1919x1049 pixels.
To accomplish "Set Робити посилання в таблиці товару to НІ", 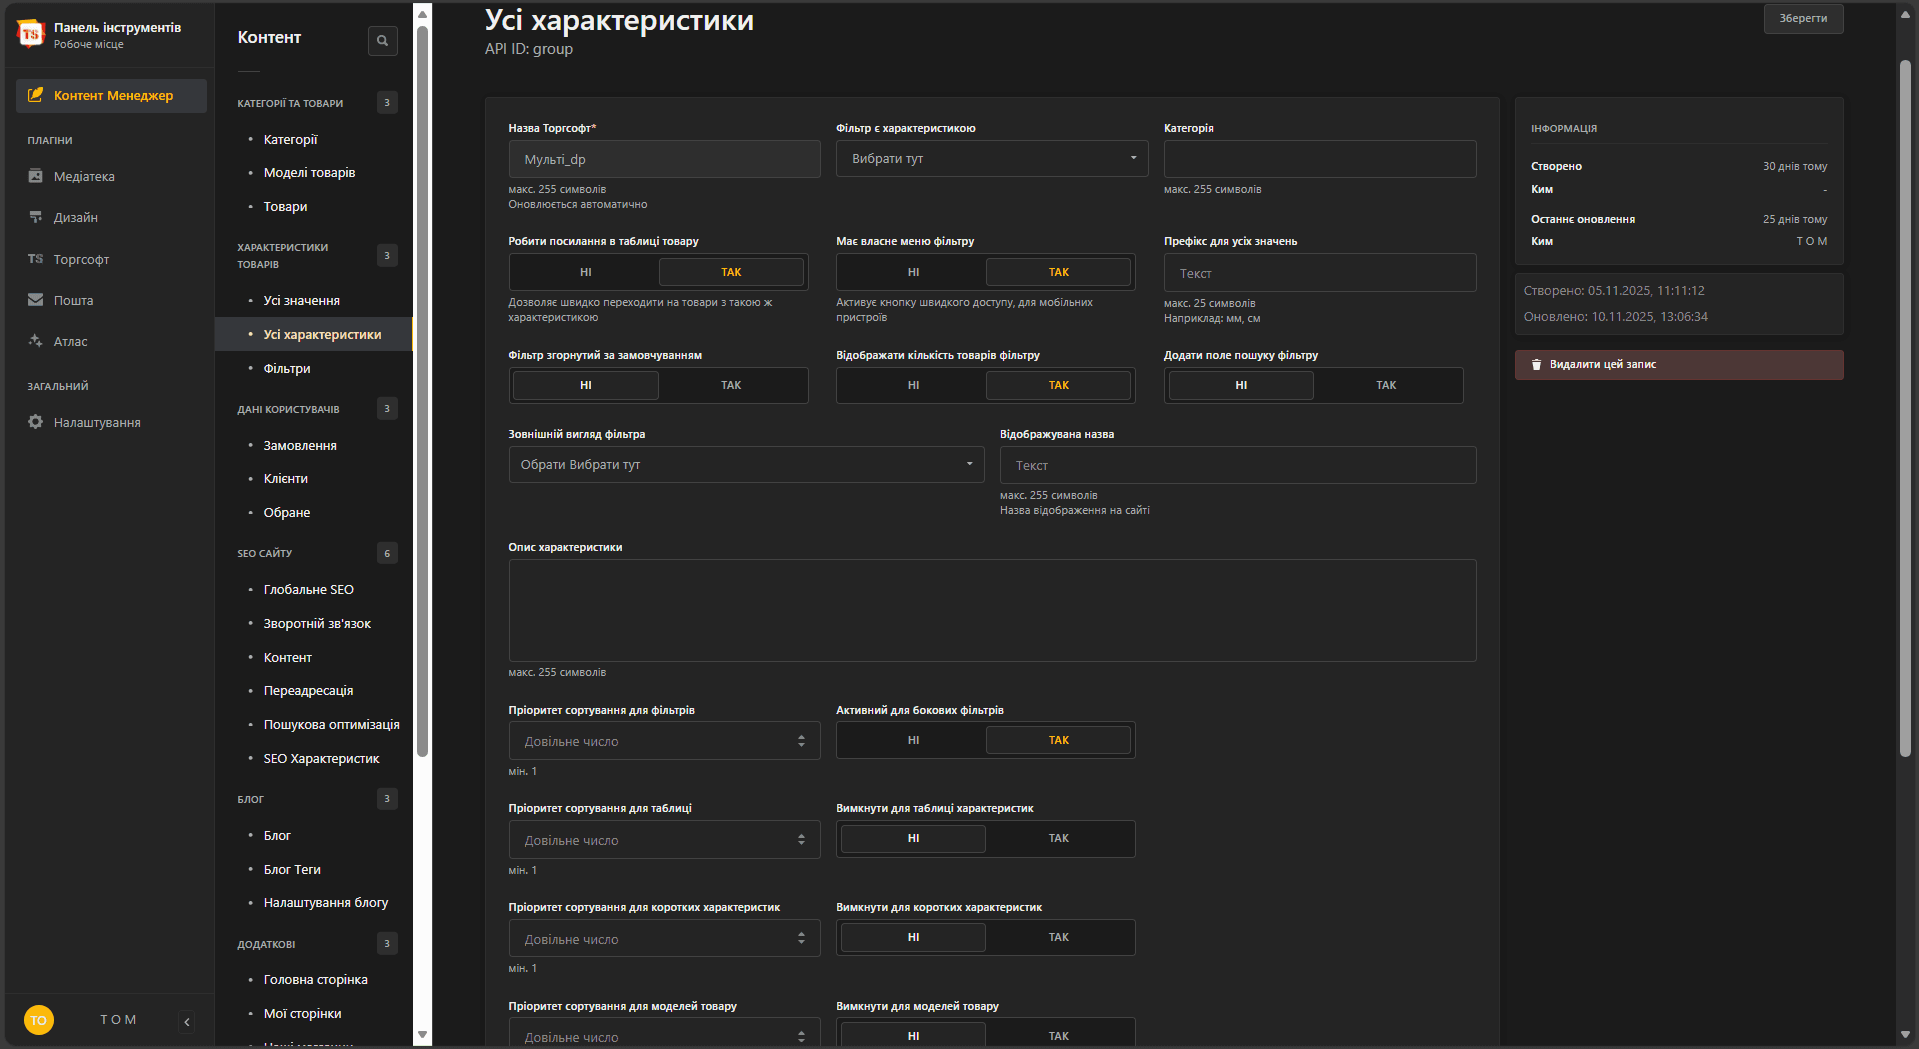I will point(586,272).
